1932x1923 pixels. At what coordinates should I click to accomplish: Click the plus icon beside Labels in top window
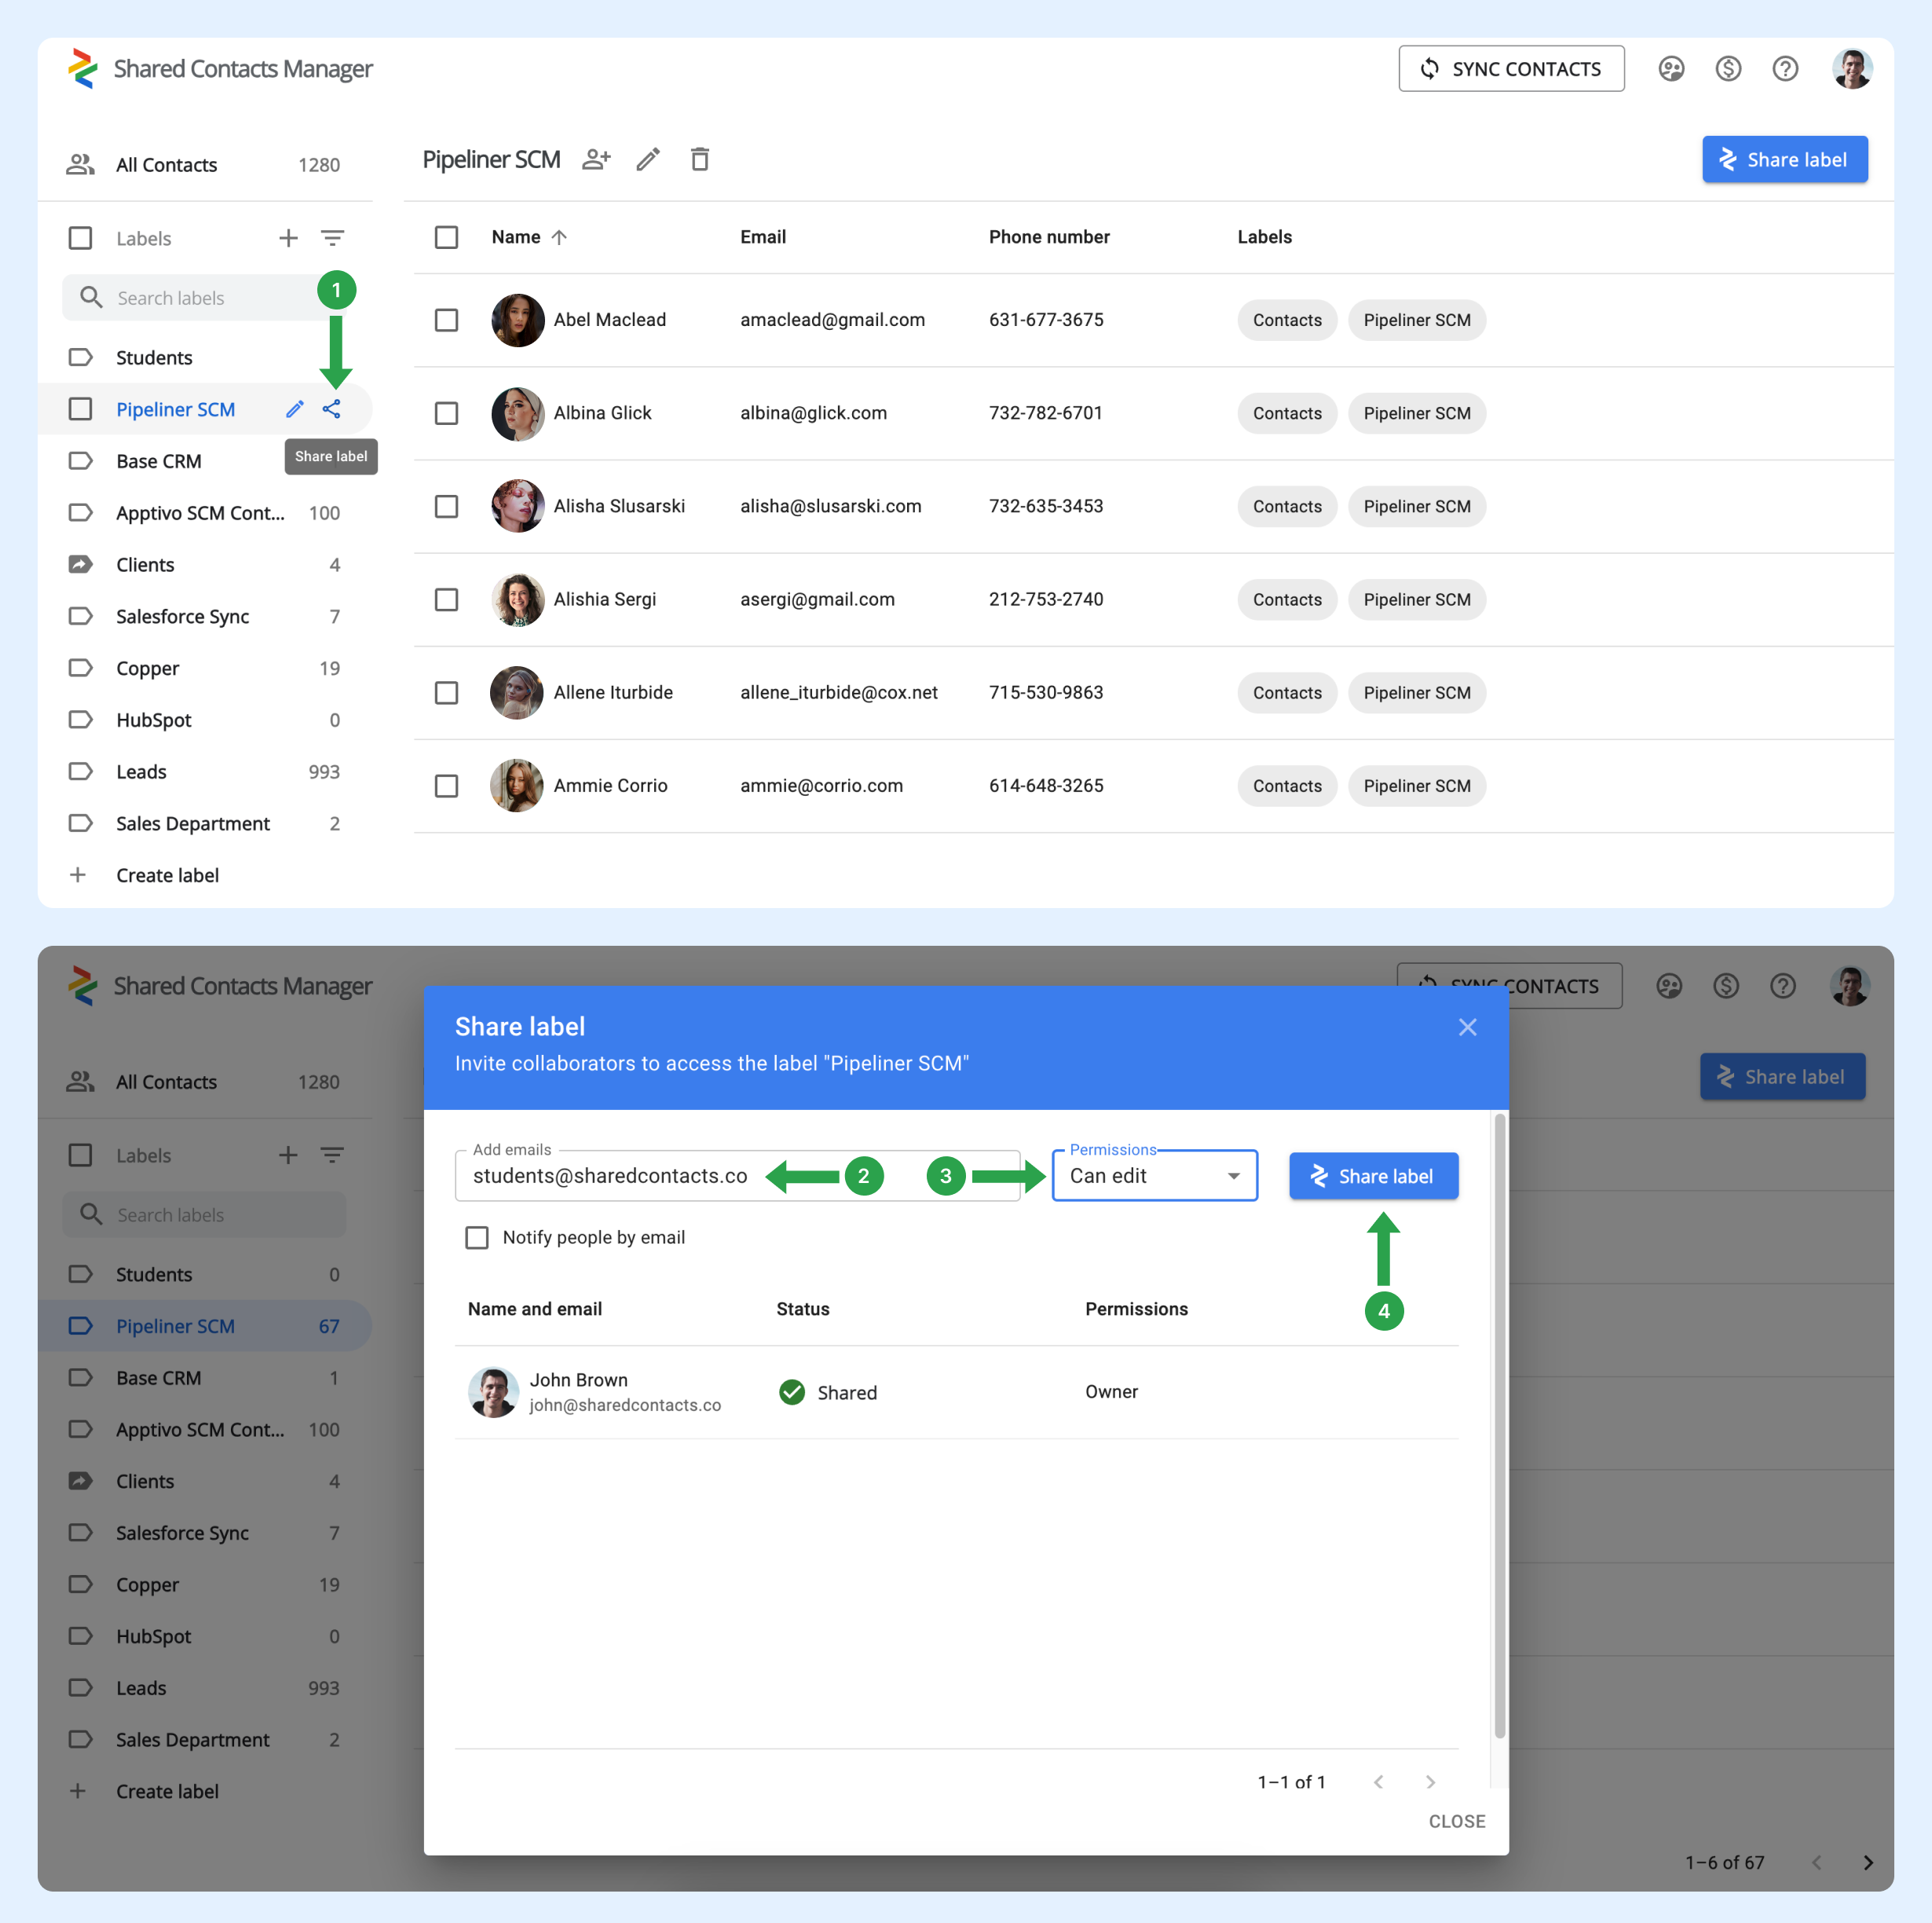point(288,238)
